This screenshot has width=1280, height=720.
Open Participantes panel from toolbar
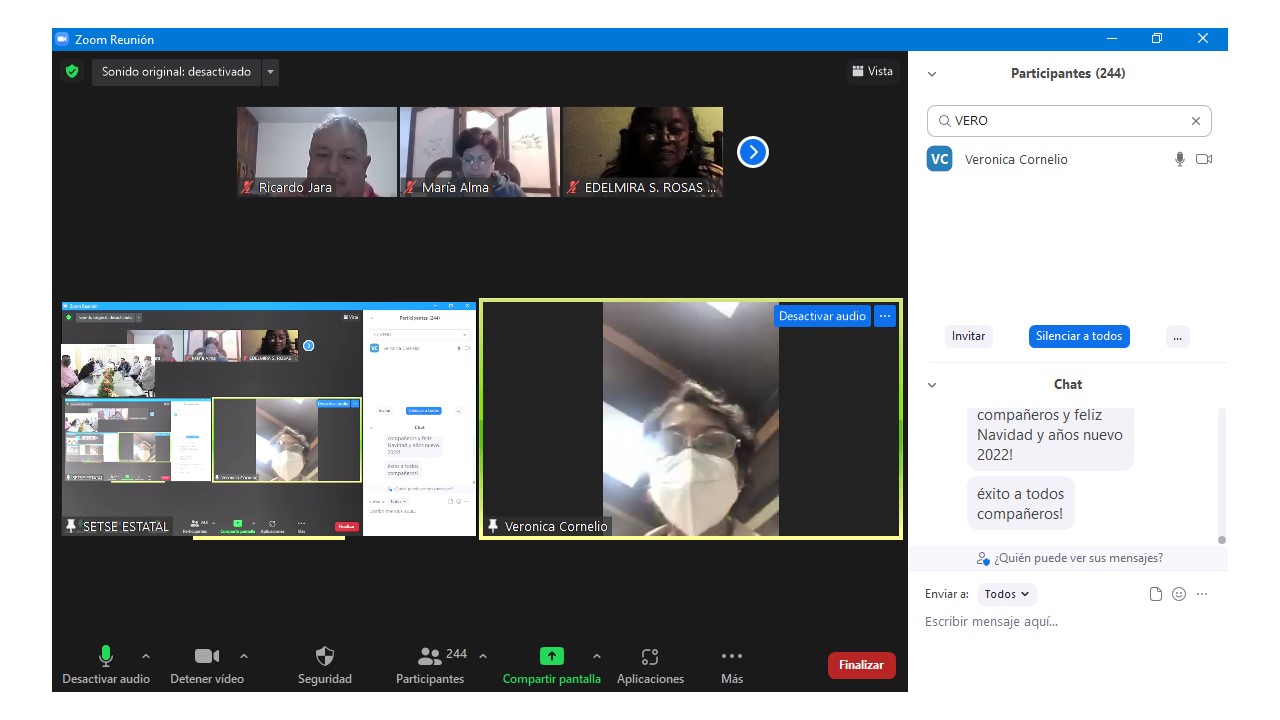(x=430, y=657)
